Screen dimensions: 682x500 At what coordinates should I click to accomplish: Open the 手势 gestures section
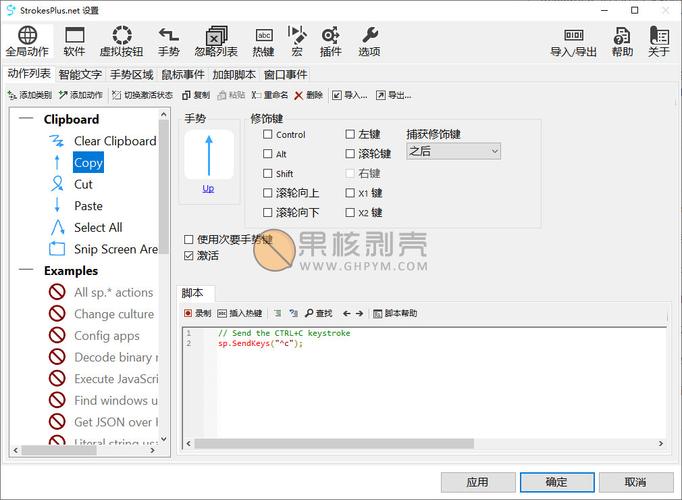(x=168, y=42)
